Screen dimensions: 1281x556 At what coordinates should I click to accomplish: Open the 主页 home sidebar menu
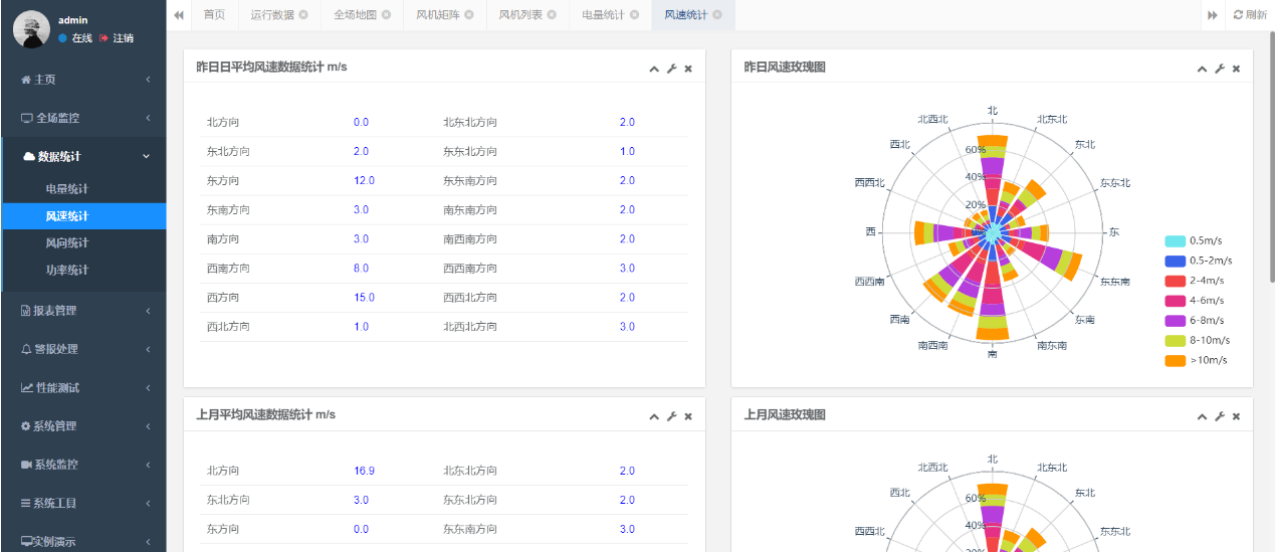[x=83, y=79]
